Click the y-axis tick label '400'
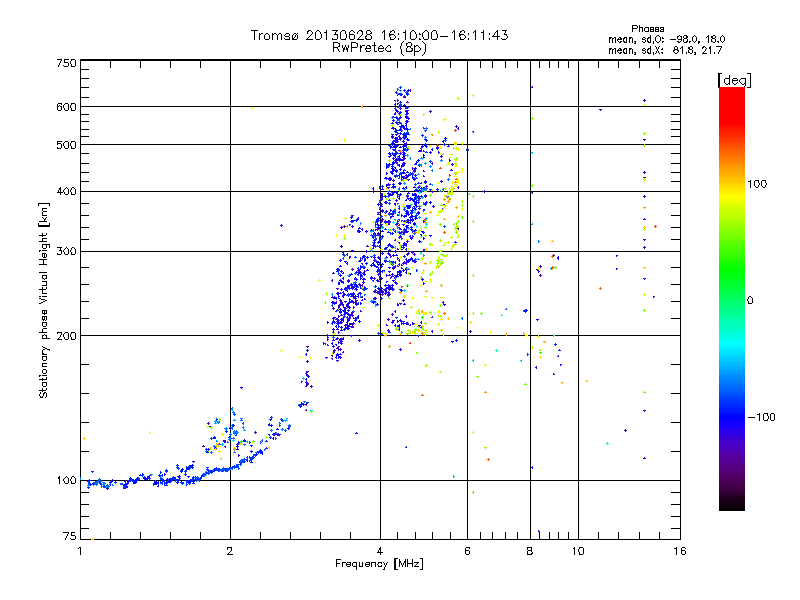This screenshot has width=800, height=600. 66,191
